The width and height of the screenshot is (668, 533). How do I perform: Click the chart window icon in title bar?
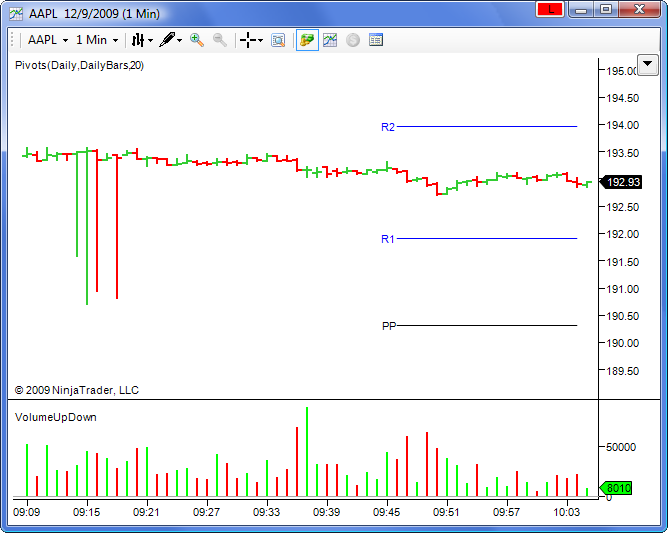16,14
